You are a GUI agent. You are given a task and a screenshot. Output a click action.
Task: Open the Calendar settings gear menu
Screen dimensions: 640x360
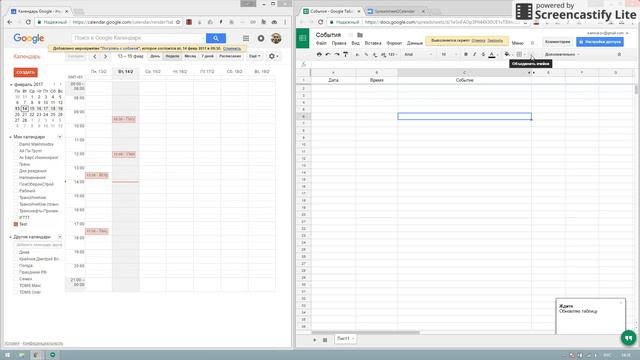pyautogui.click(x=273, y=56)
